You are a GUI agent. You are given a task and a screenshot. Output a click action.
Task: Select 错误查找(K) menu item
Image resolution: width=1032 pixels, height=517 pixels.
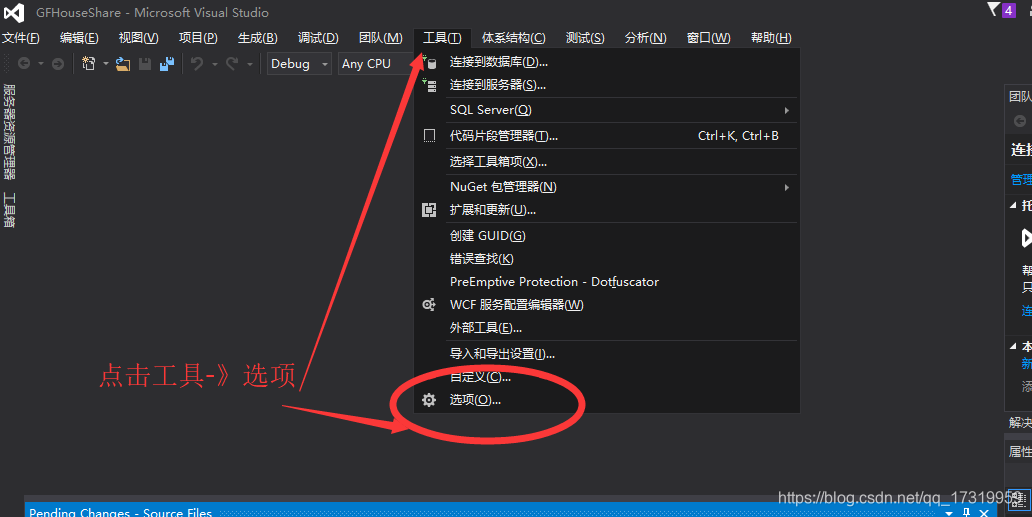tap(607, 258)
